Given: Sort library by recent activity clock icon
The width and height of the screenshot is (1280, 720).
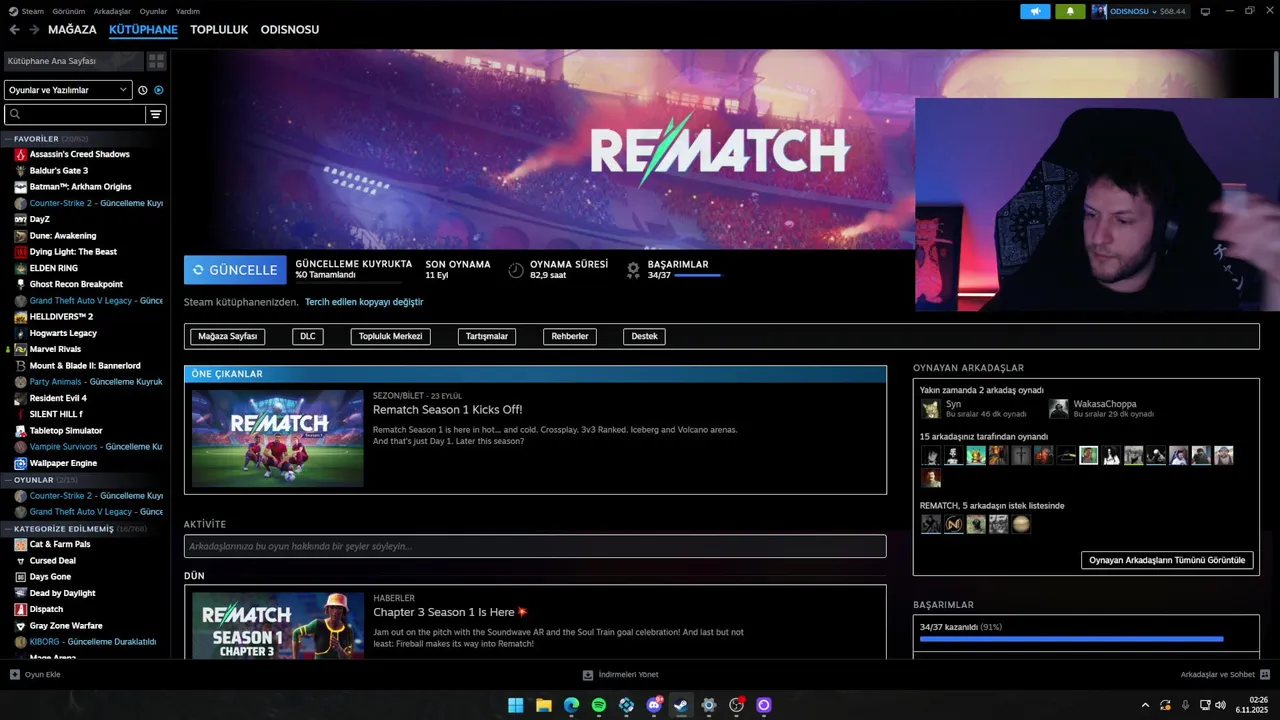Looking at the screenshot, I should (143, 90).
